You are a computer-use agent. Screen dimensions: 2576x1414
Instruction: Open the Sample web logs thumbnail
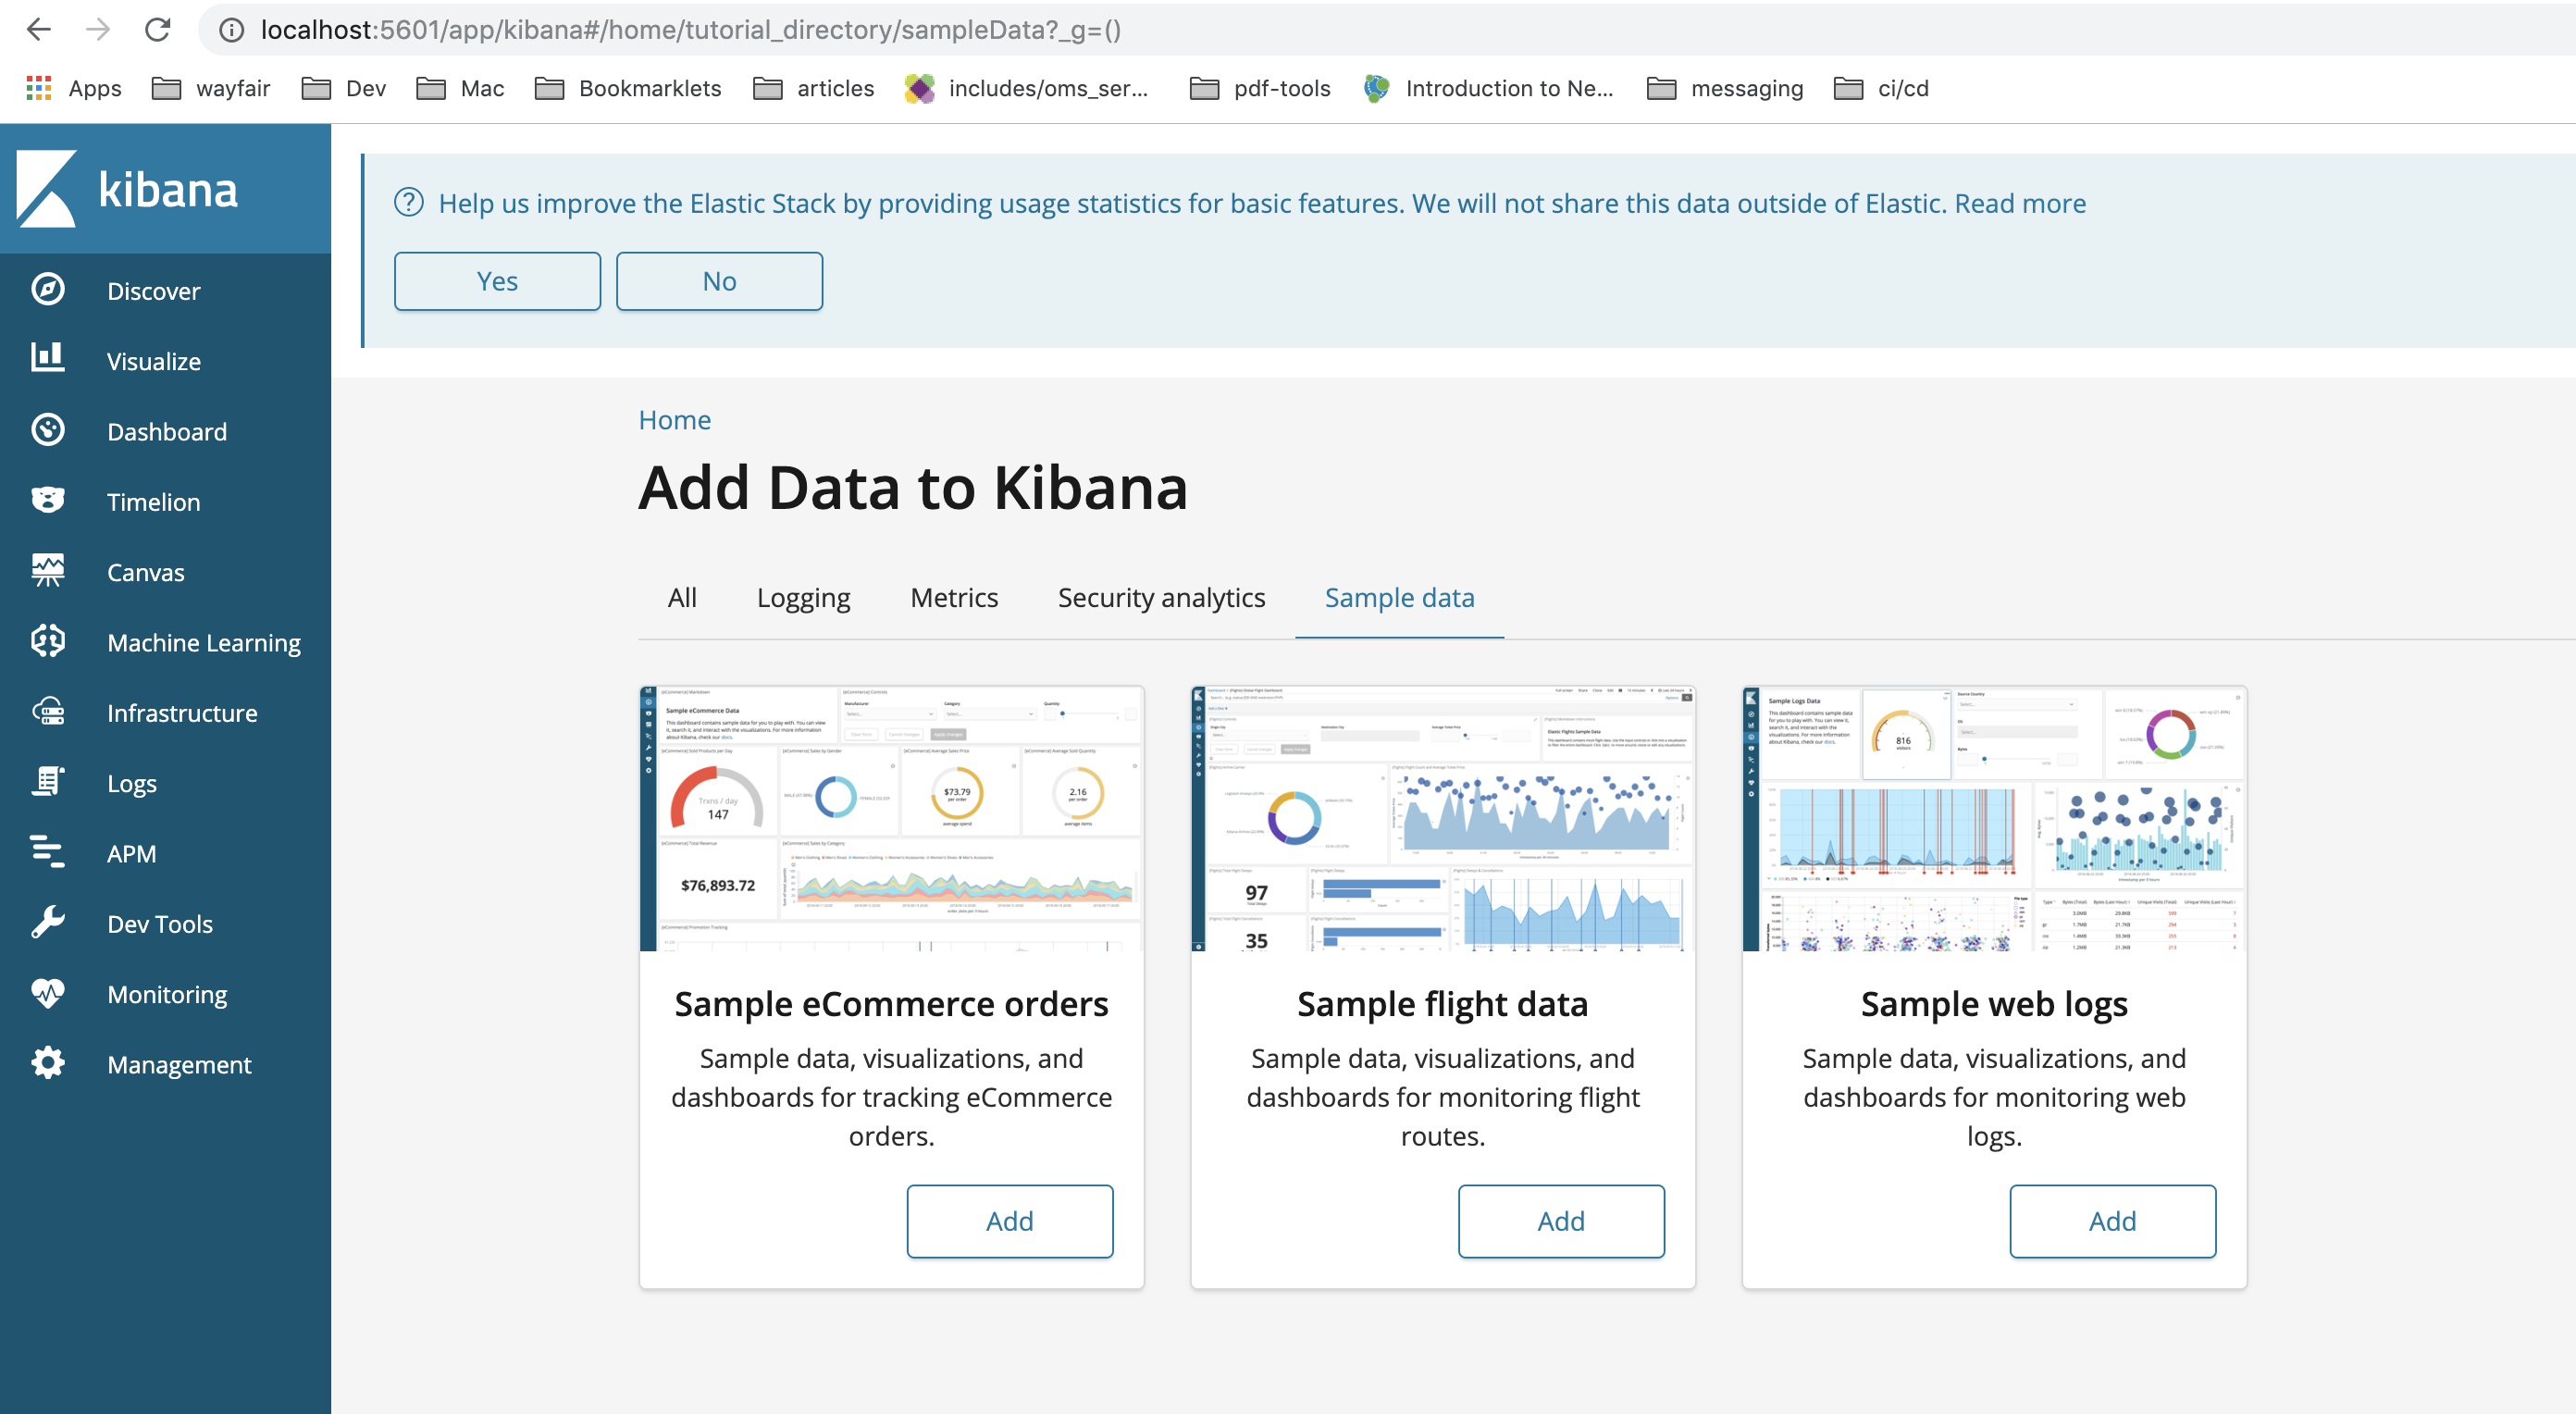(1993, 818)
